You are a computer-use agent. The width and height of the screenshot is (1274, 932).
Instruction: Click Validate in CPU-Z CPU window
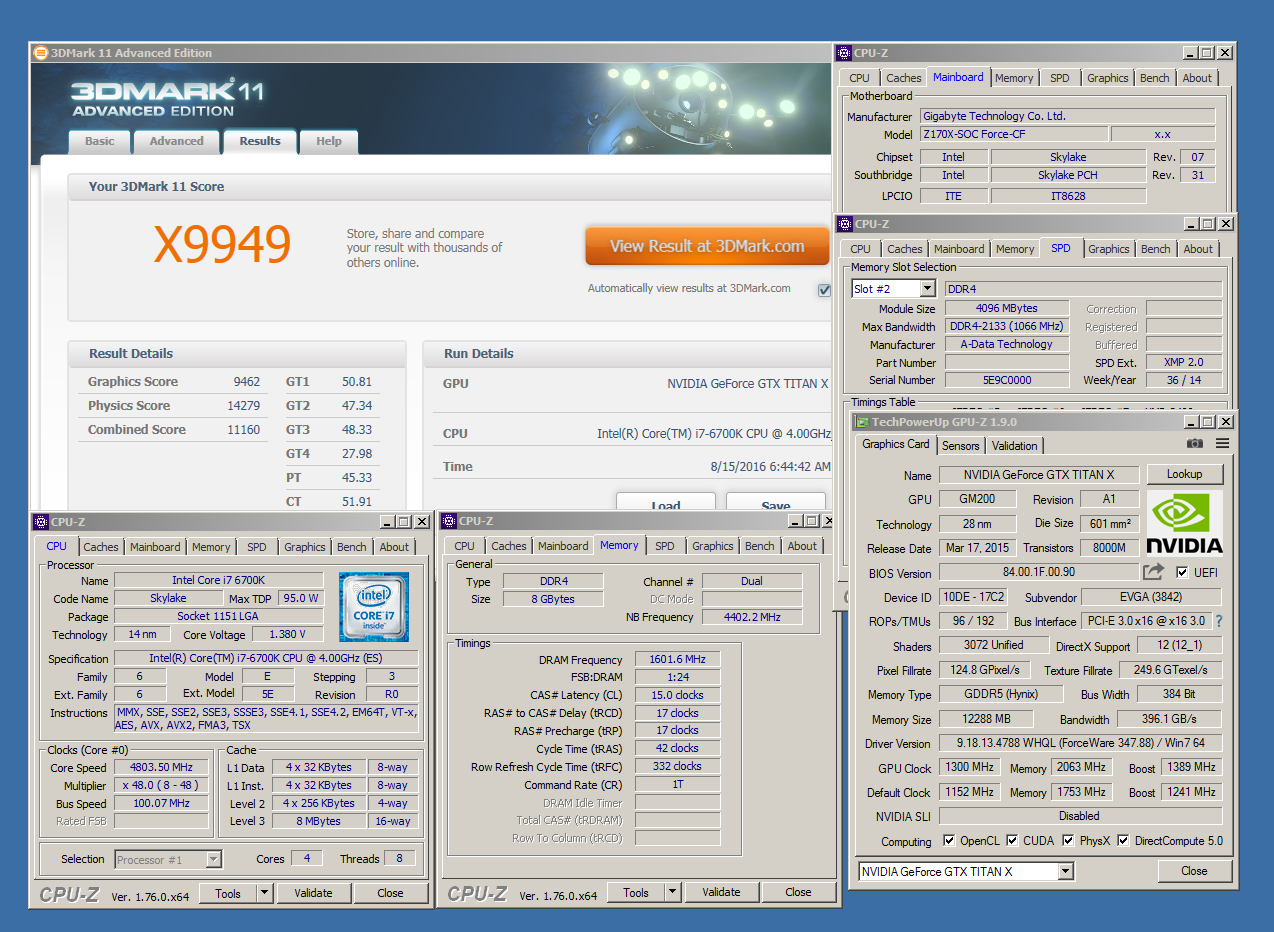[313, 893]
